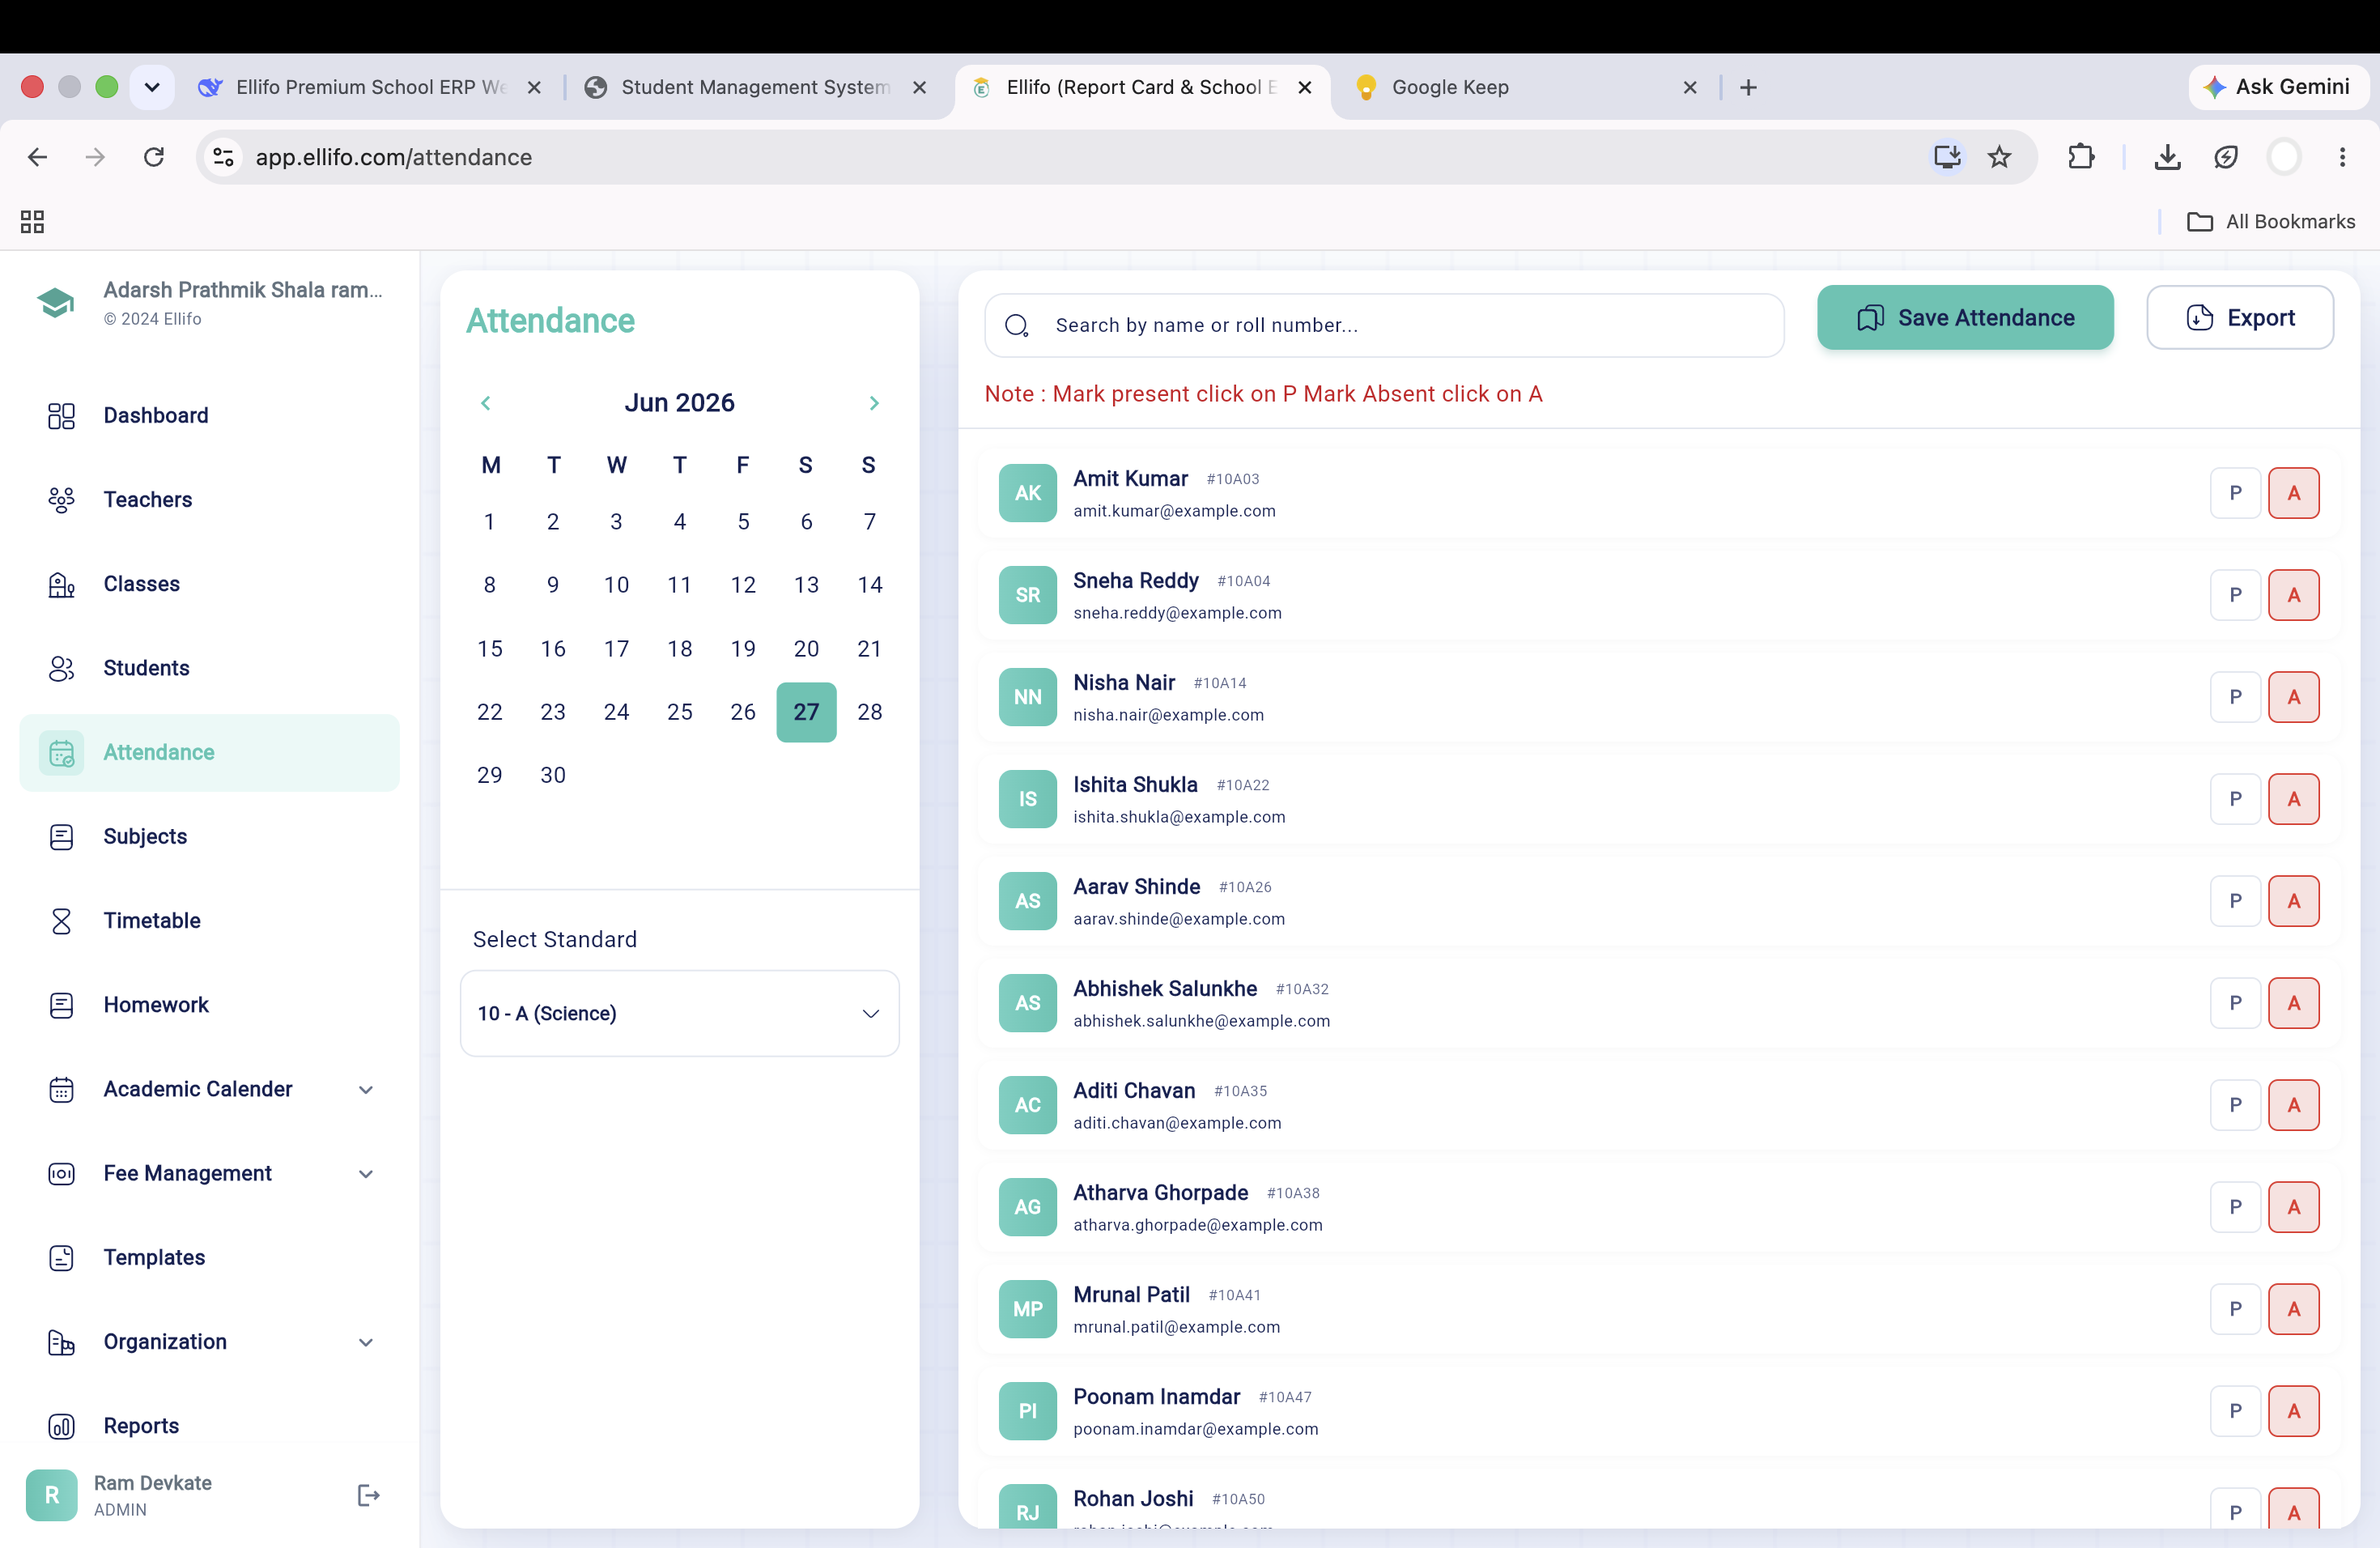This screenshot has height=1548, width=2380.
Task: Open the browser extensions puzzle icon
Action: 2081,157
